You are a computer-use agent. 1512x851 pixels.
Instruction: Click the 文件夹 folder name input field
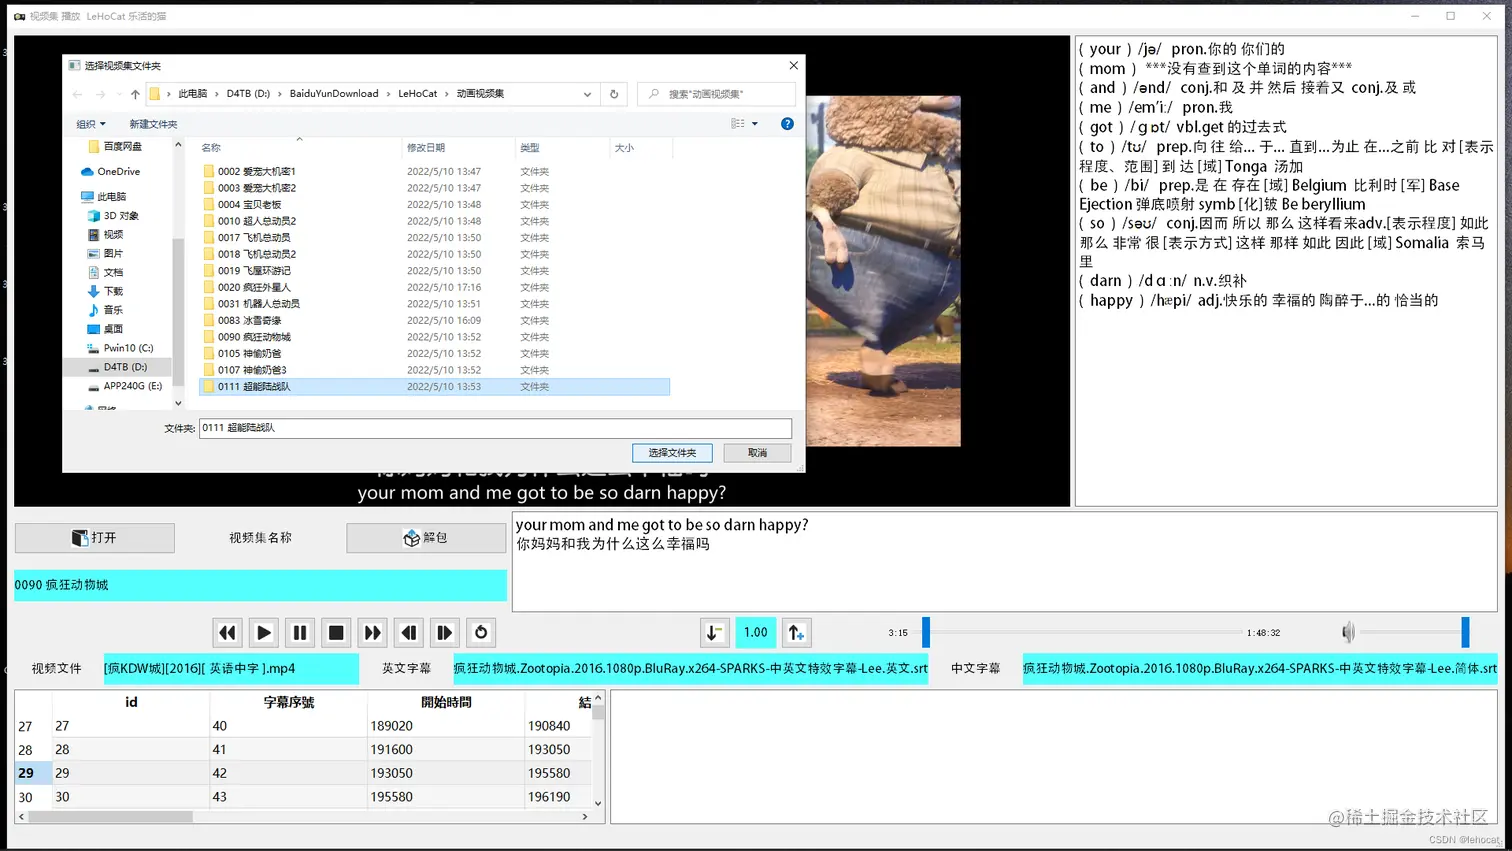click(495, 428)
